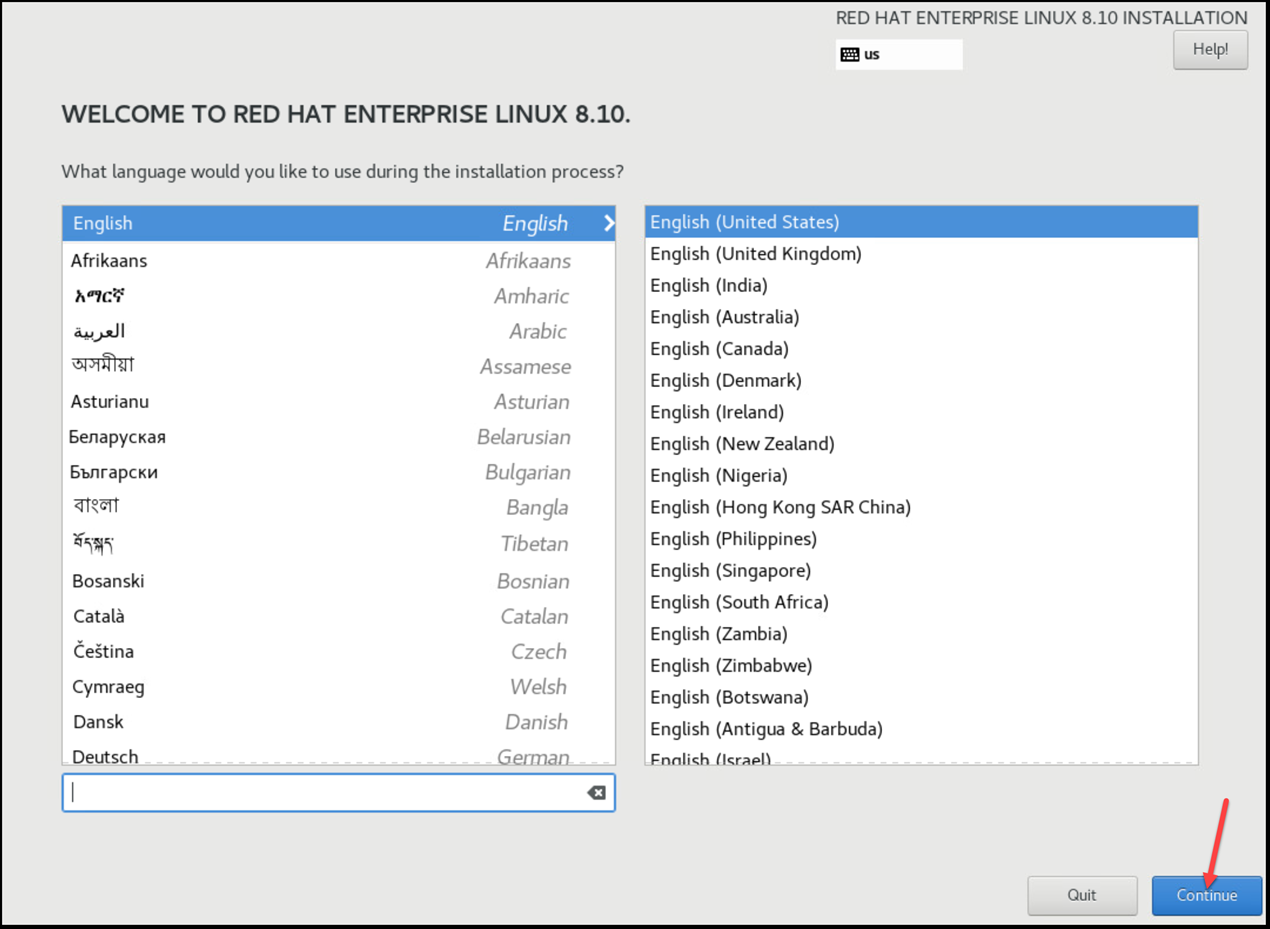Choose English (Australia) locale

point(725,317)
